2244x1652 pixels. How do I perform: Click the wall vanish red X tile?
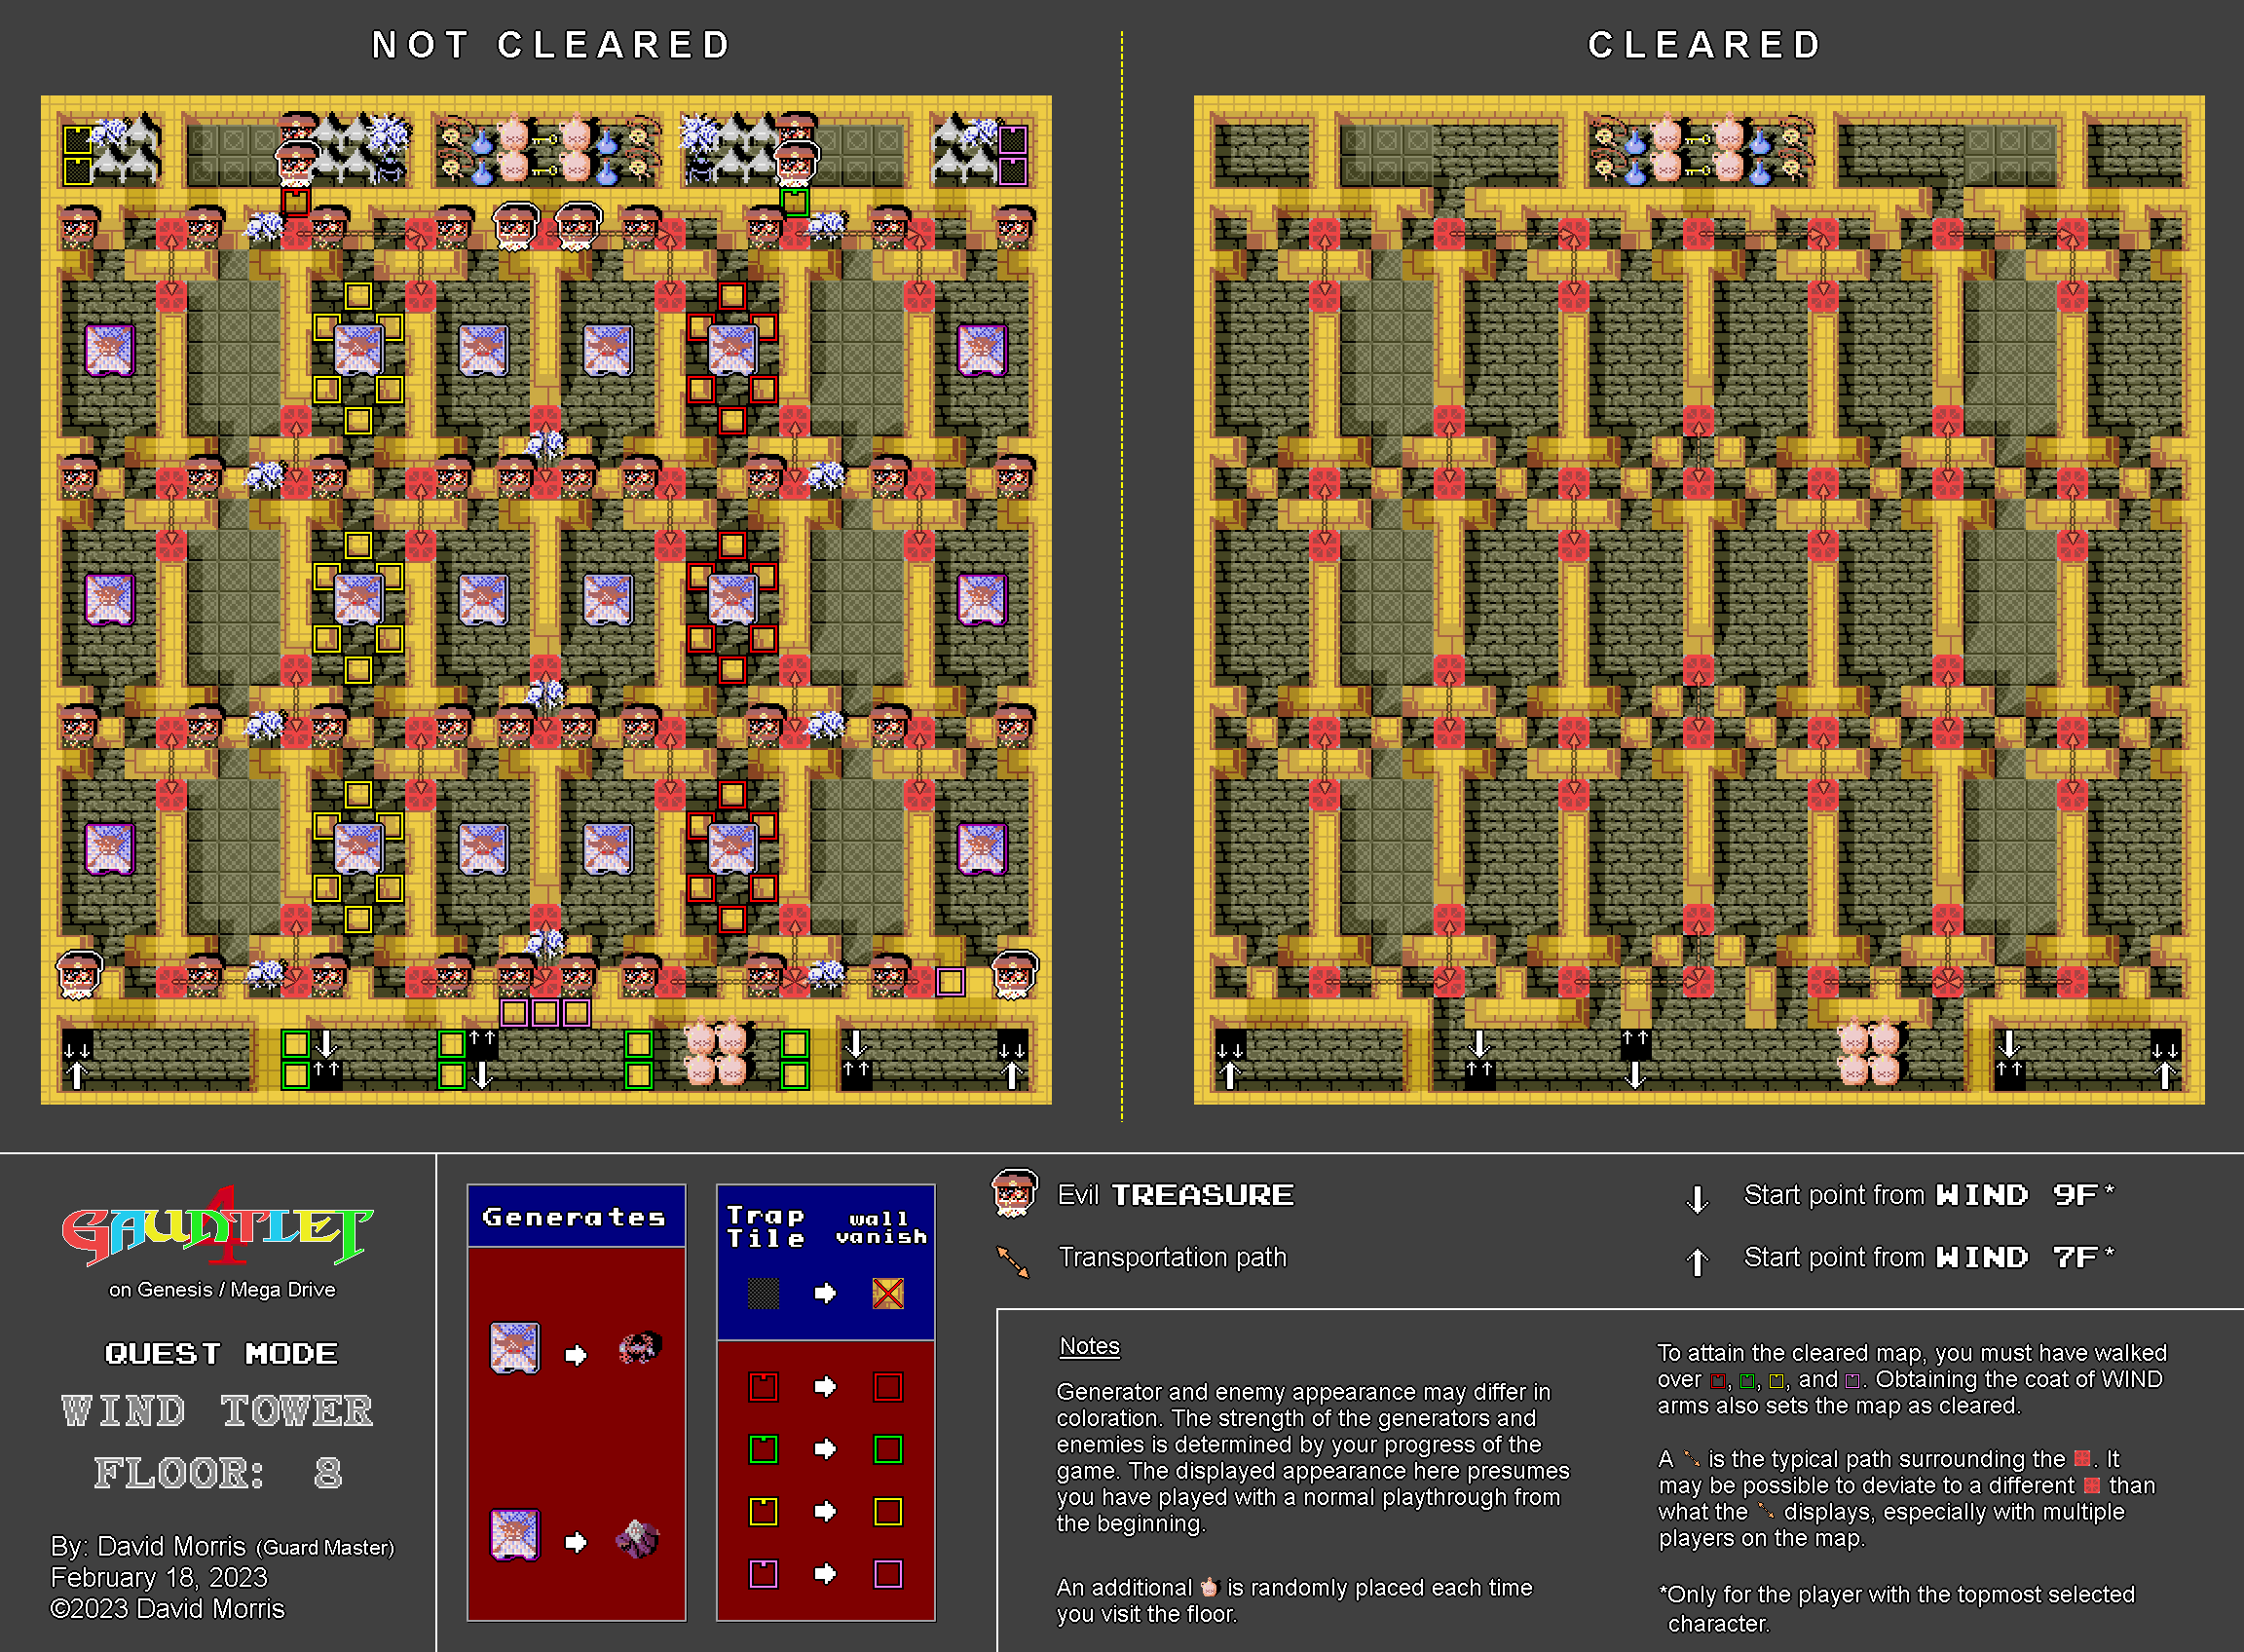click(887, 1293)
